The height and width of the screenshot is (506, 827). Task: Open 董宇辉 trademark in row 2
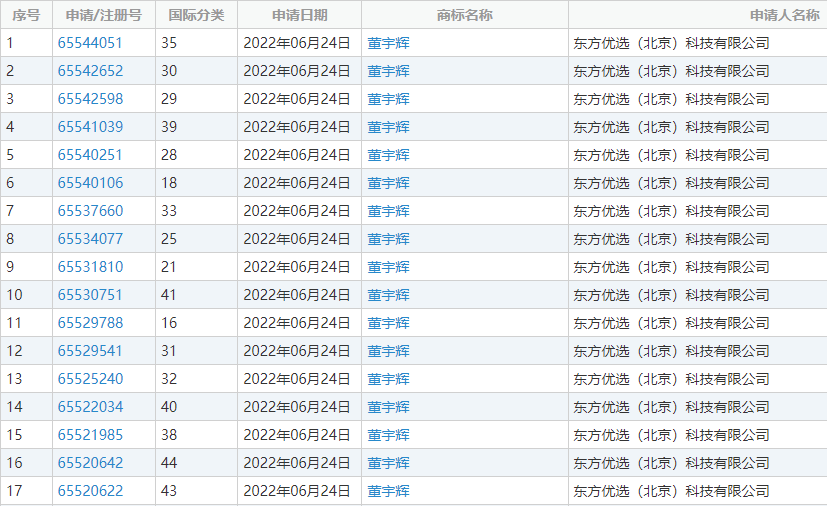tap(389, 71)
